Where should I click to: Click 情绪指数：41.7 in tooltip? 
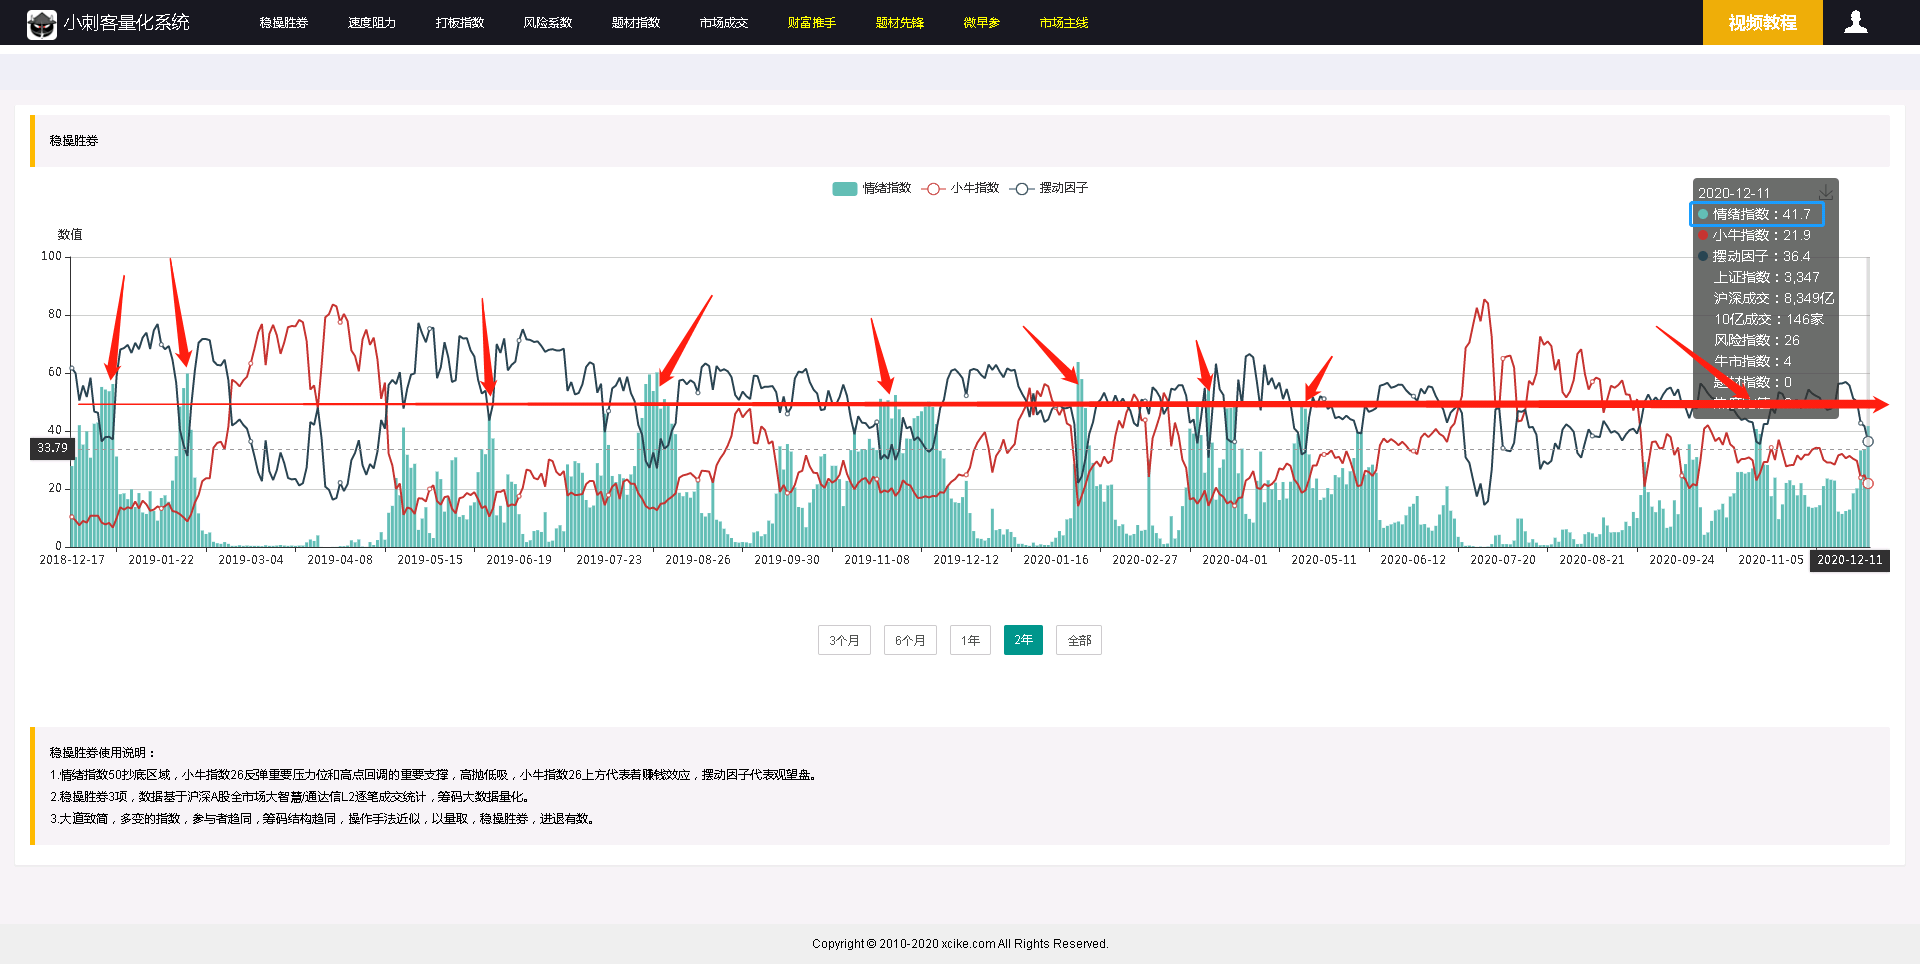(1757, 214)
